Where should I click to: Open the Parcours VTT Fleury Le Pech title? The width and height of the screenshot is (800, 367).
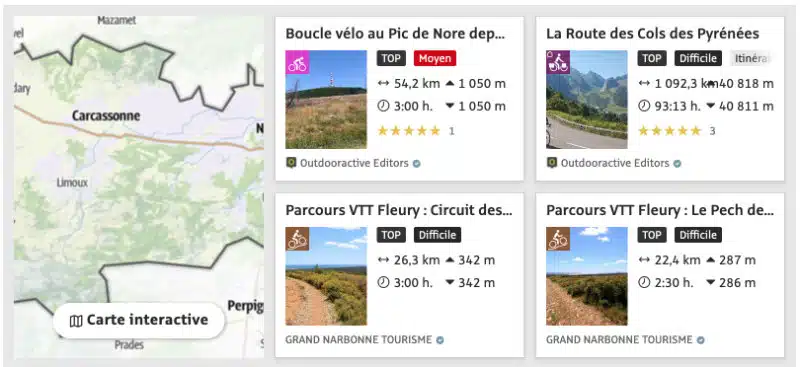(x=660, y=210)
